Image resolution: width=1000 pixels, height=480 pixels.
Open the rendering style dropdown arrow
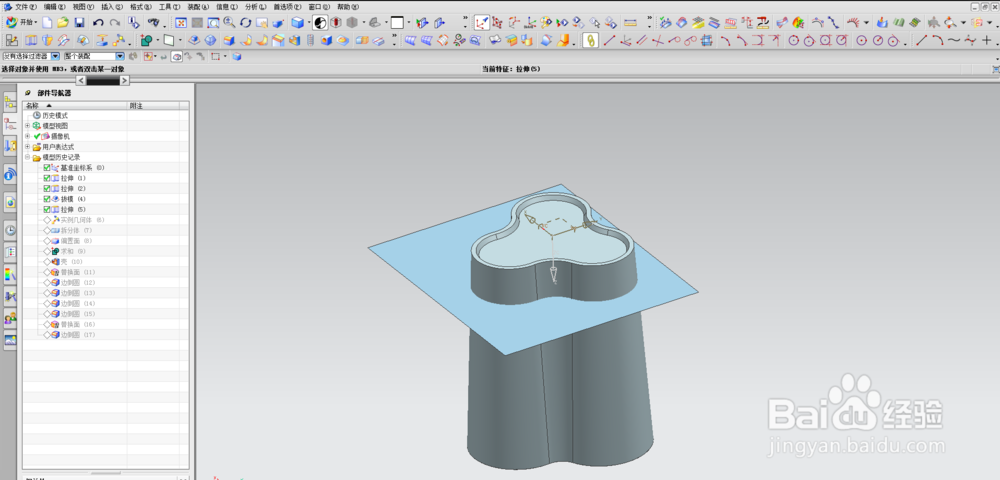(307, 22)
